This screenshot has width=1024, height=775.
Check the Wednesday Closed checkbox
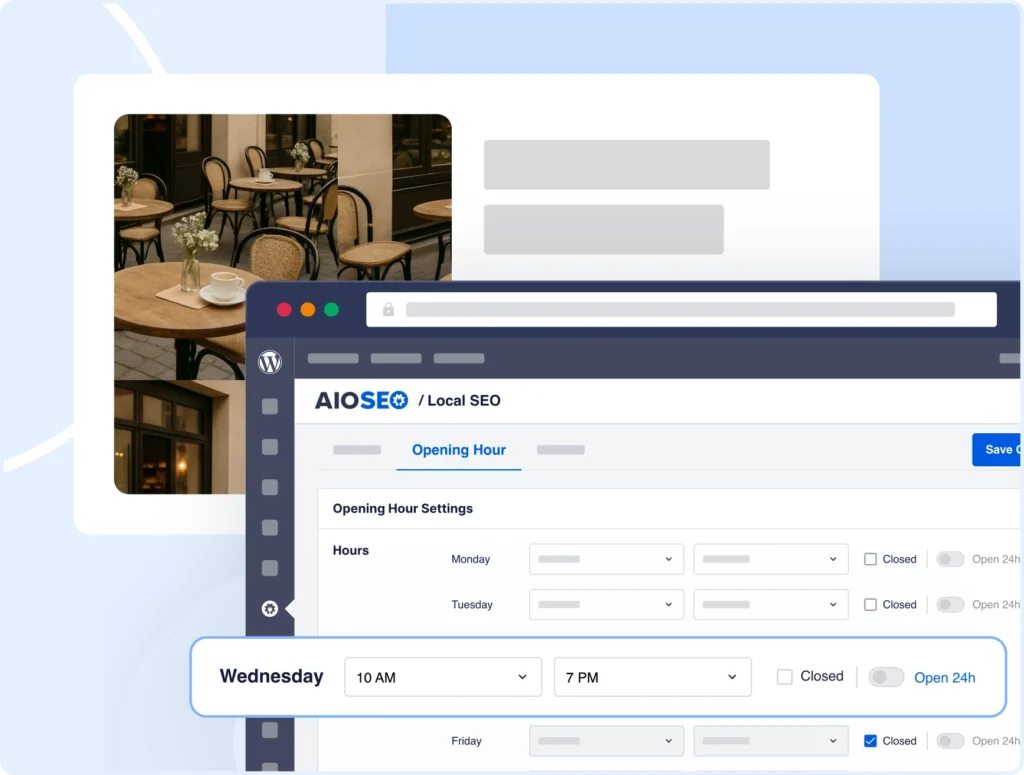(784, 677)
